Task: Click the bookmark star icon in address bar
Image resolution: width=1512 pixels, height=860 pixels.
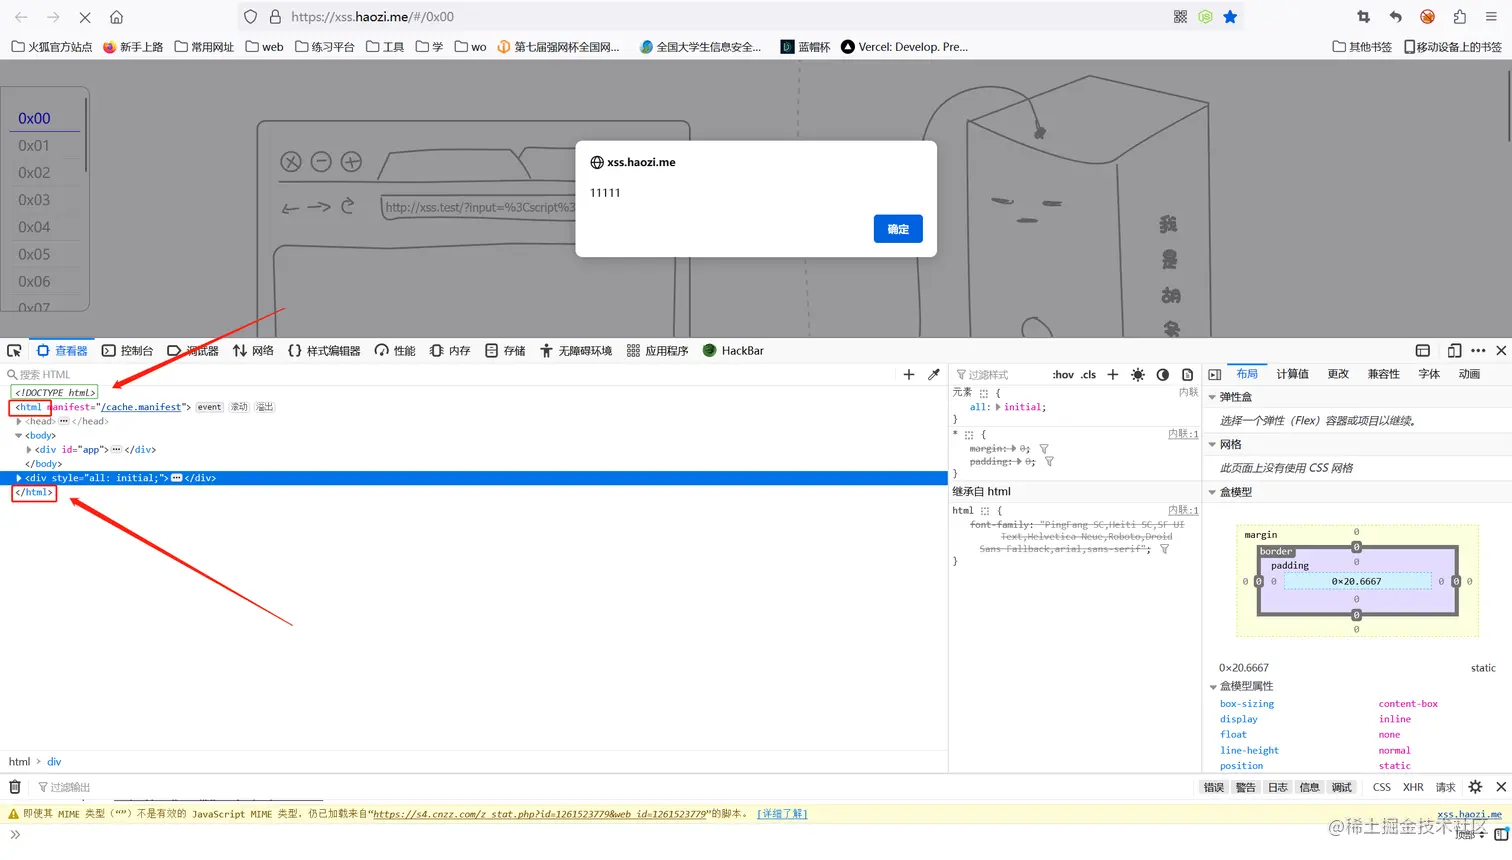Action: click(x=1230, y=17)
